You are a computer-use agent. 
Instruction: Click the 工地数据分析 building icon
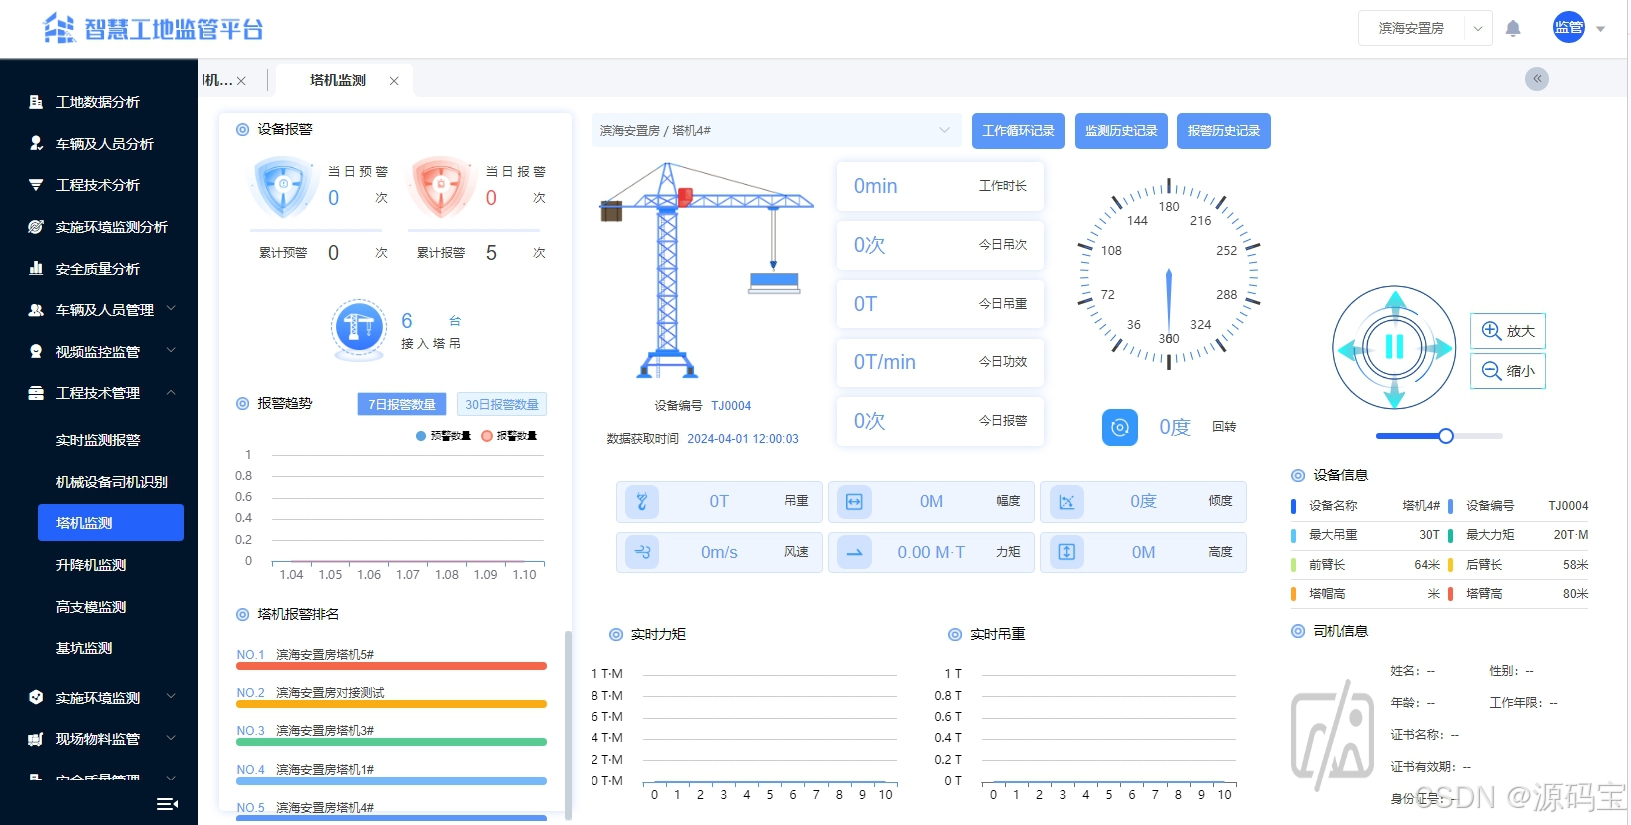[x=36, y=102]
